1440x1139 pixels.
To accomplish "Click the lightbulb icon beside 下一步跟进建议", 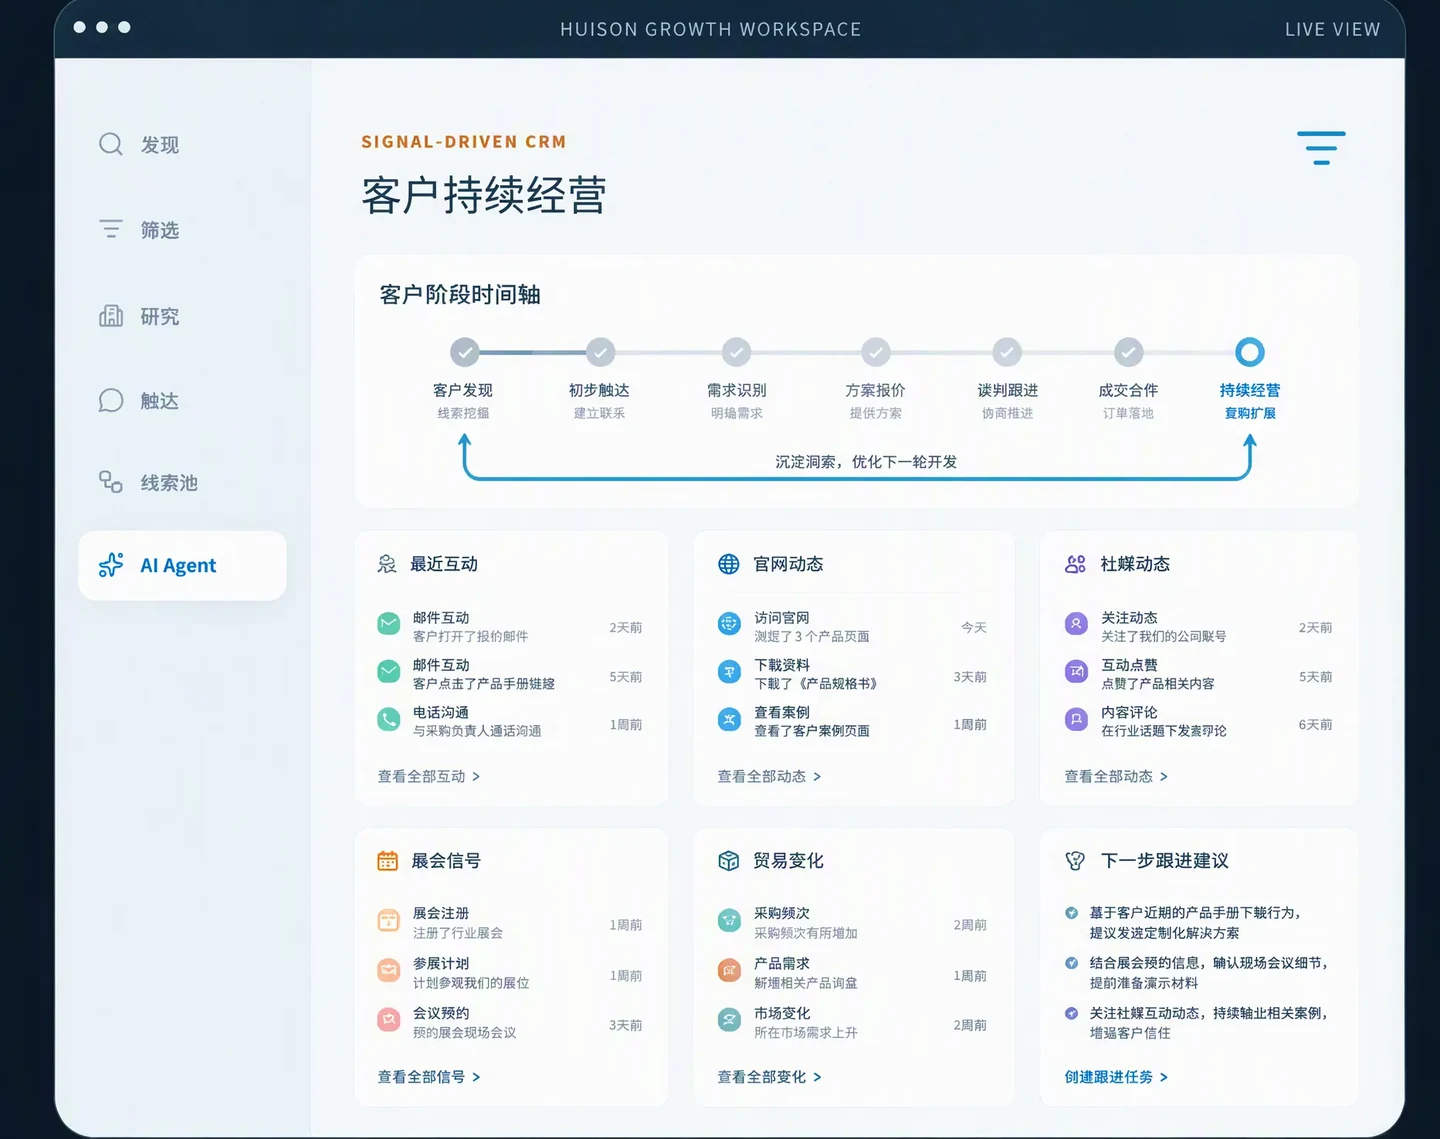I will 1075,861.
